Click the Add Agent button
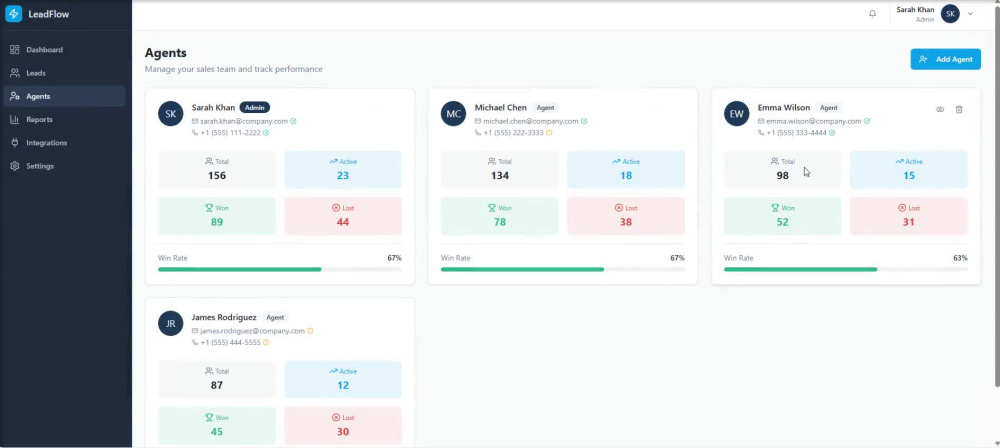This screenshot has width=1000, height=448. [945, 59]
